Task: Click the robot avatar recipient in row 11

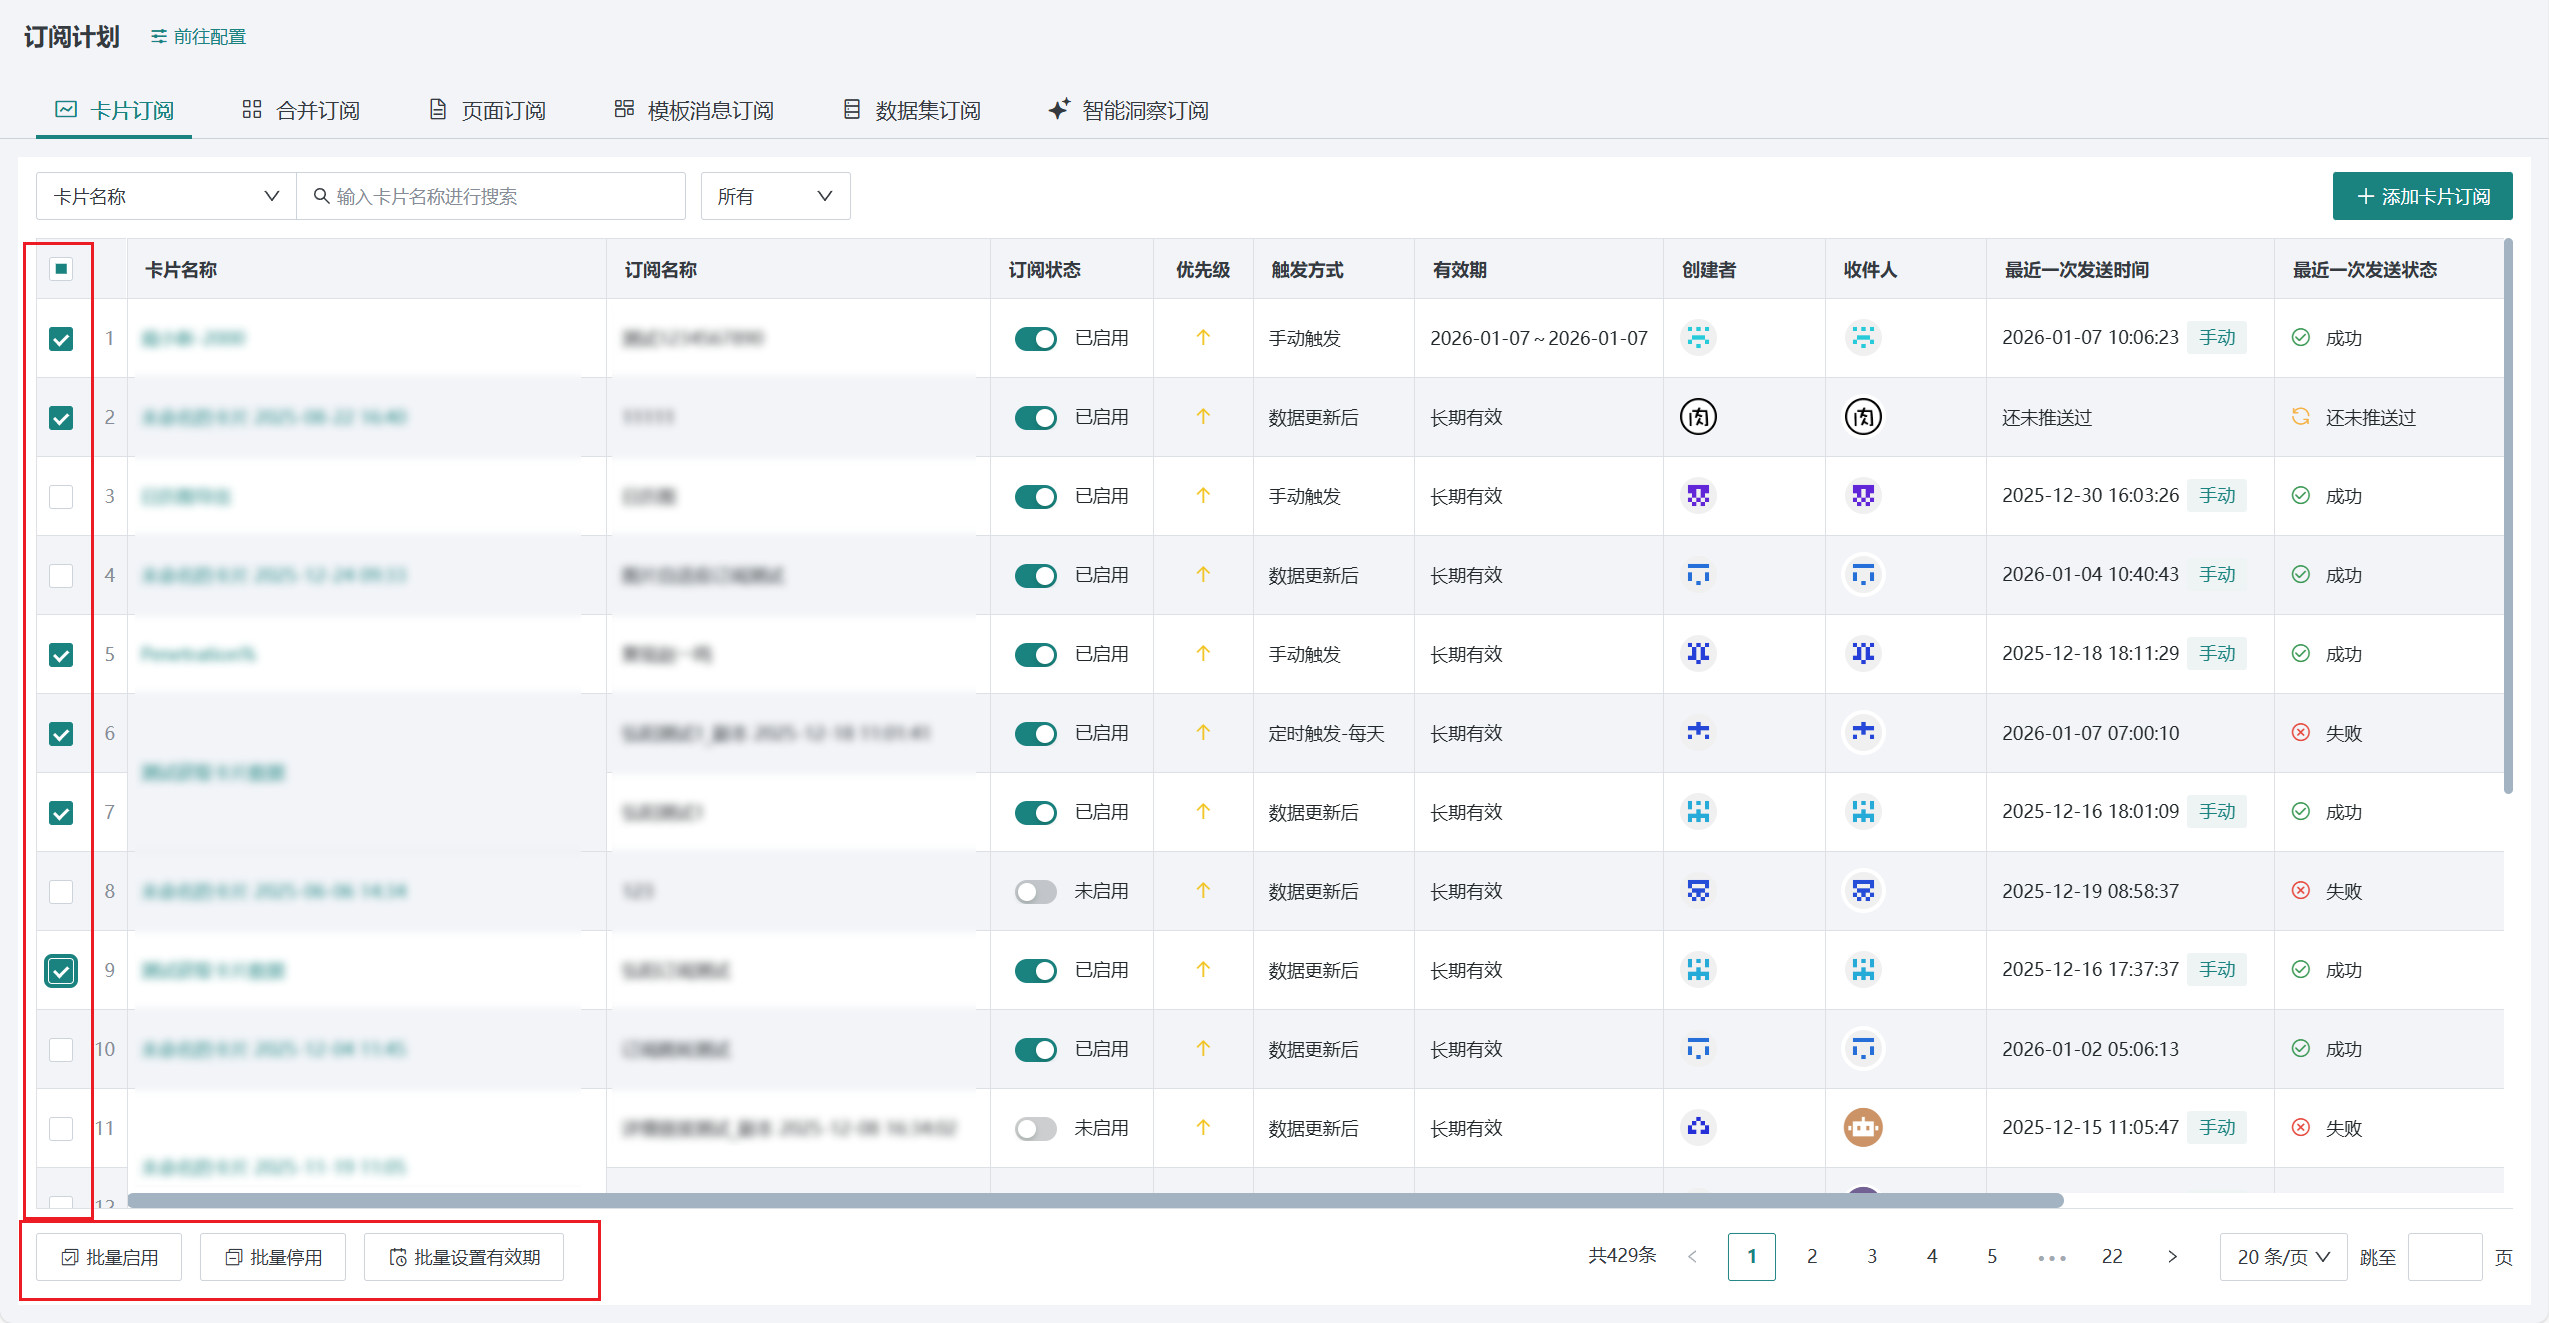Action: pyautogui.click(x=1862, y=1127)
